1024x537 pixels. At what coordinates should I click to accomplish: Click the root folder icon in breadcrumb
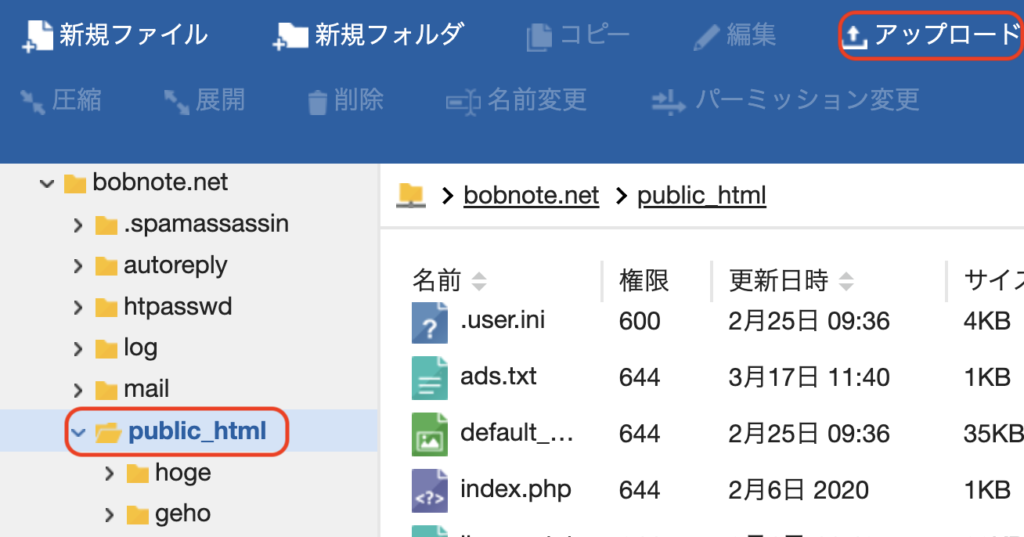pos(411,195)
